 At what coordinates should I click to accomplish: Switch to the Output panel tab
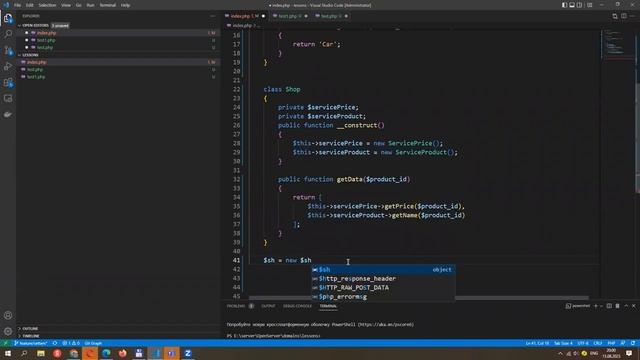pyautogui.click(x=268, y=306)
